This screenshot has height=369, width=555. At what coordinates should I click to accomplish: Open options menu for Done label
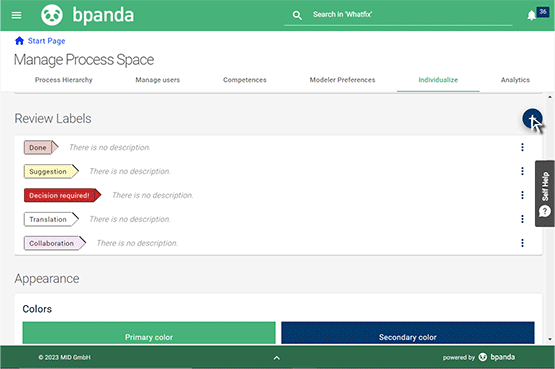pos(522,147)
